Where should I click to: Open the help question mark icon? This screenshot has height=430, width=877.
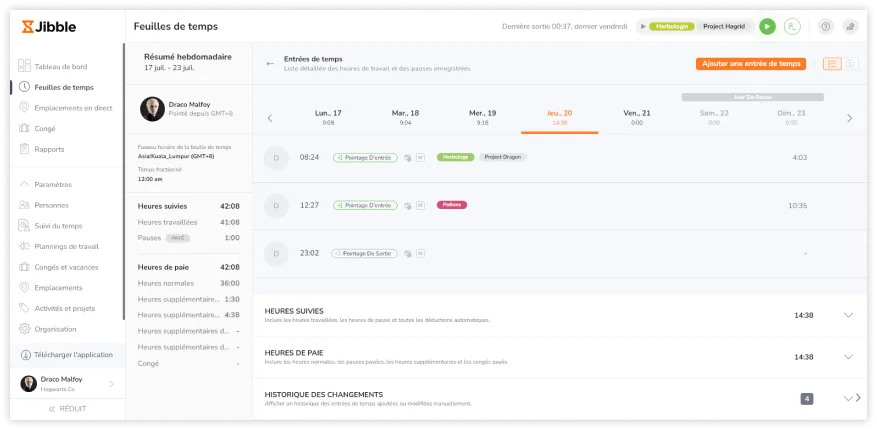[x=826, y=26]
